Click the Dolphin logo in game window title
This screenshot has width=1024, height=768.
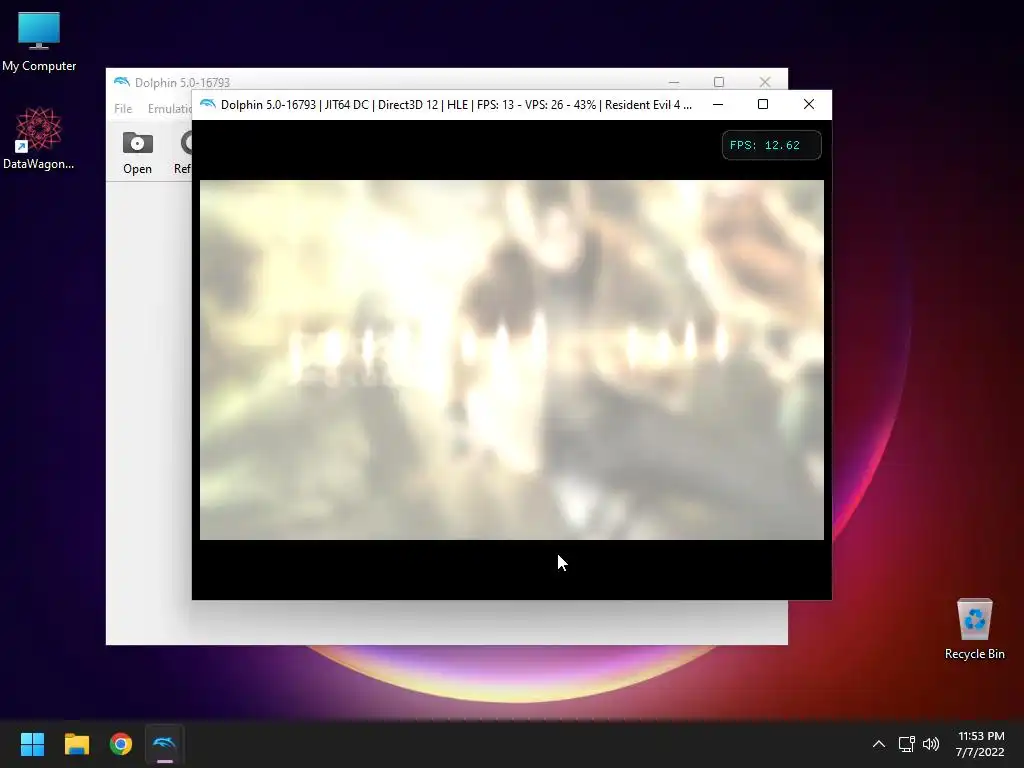[208, 104]
